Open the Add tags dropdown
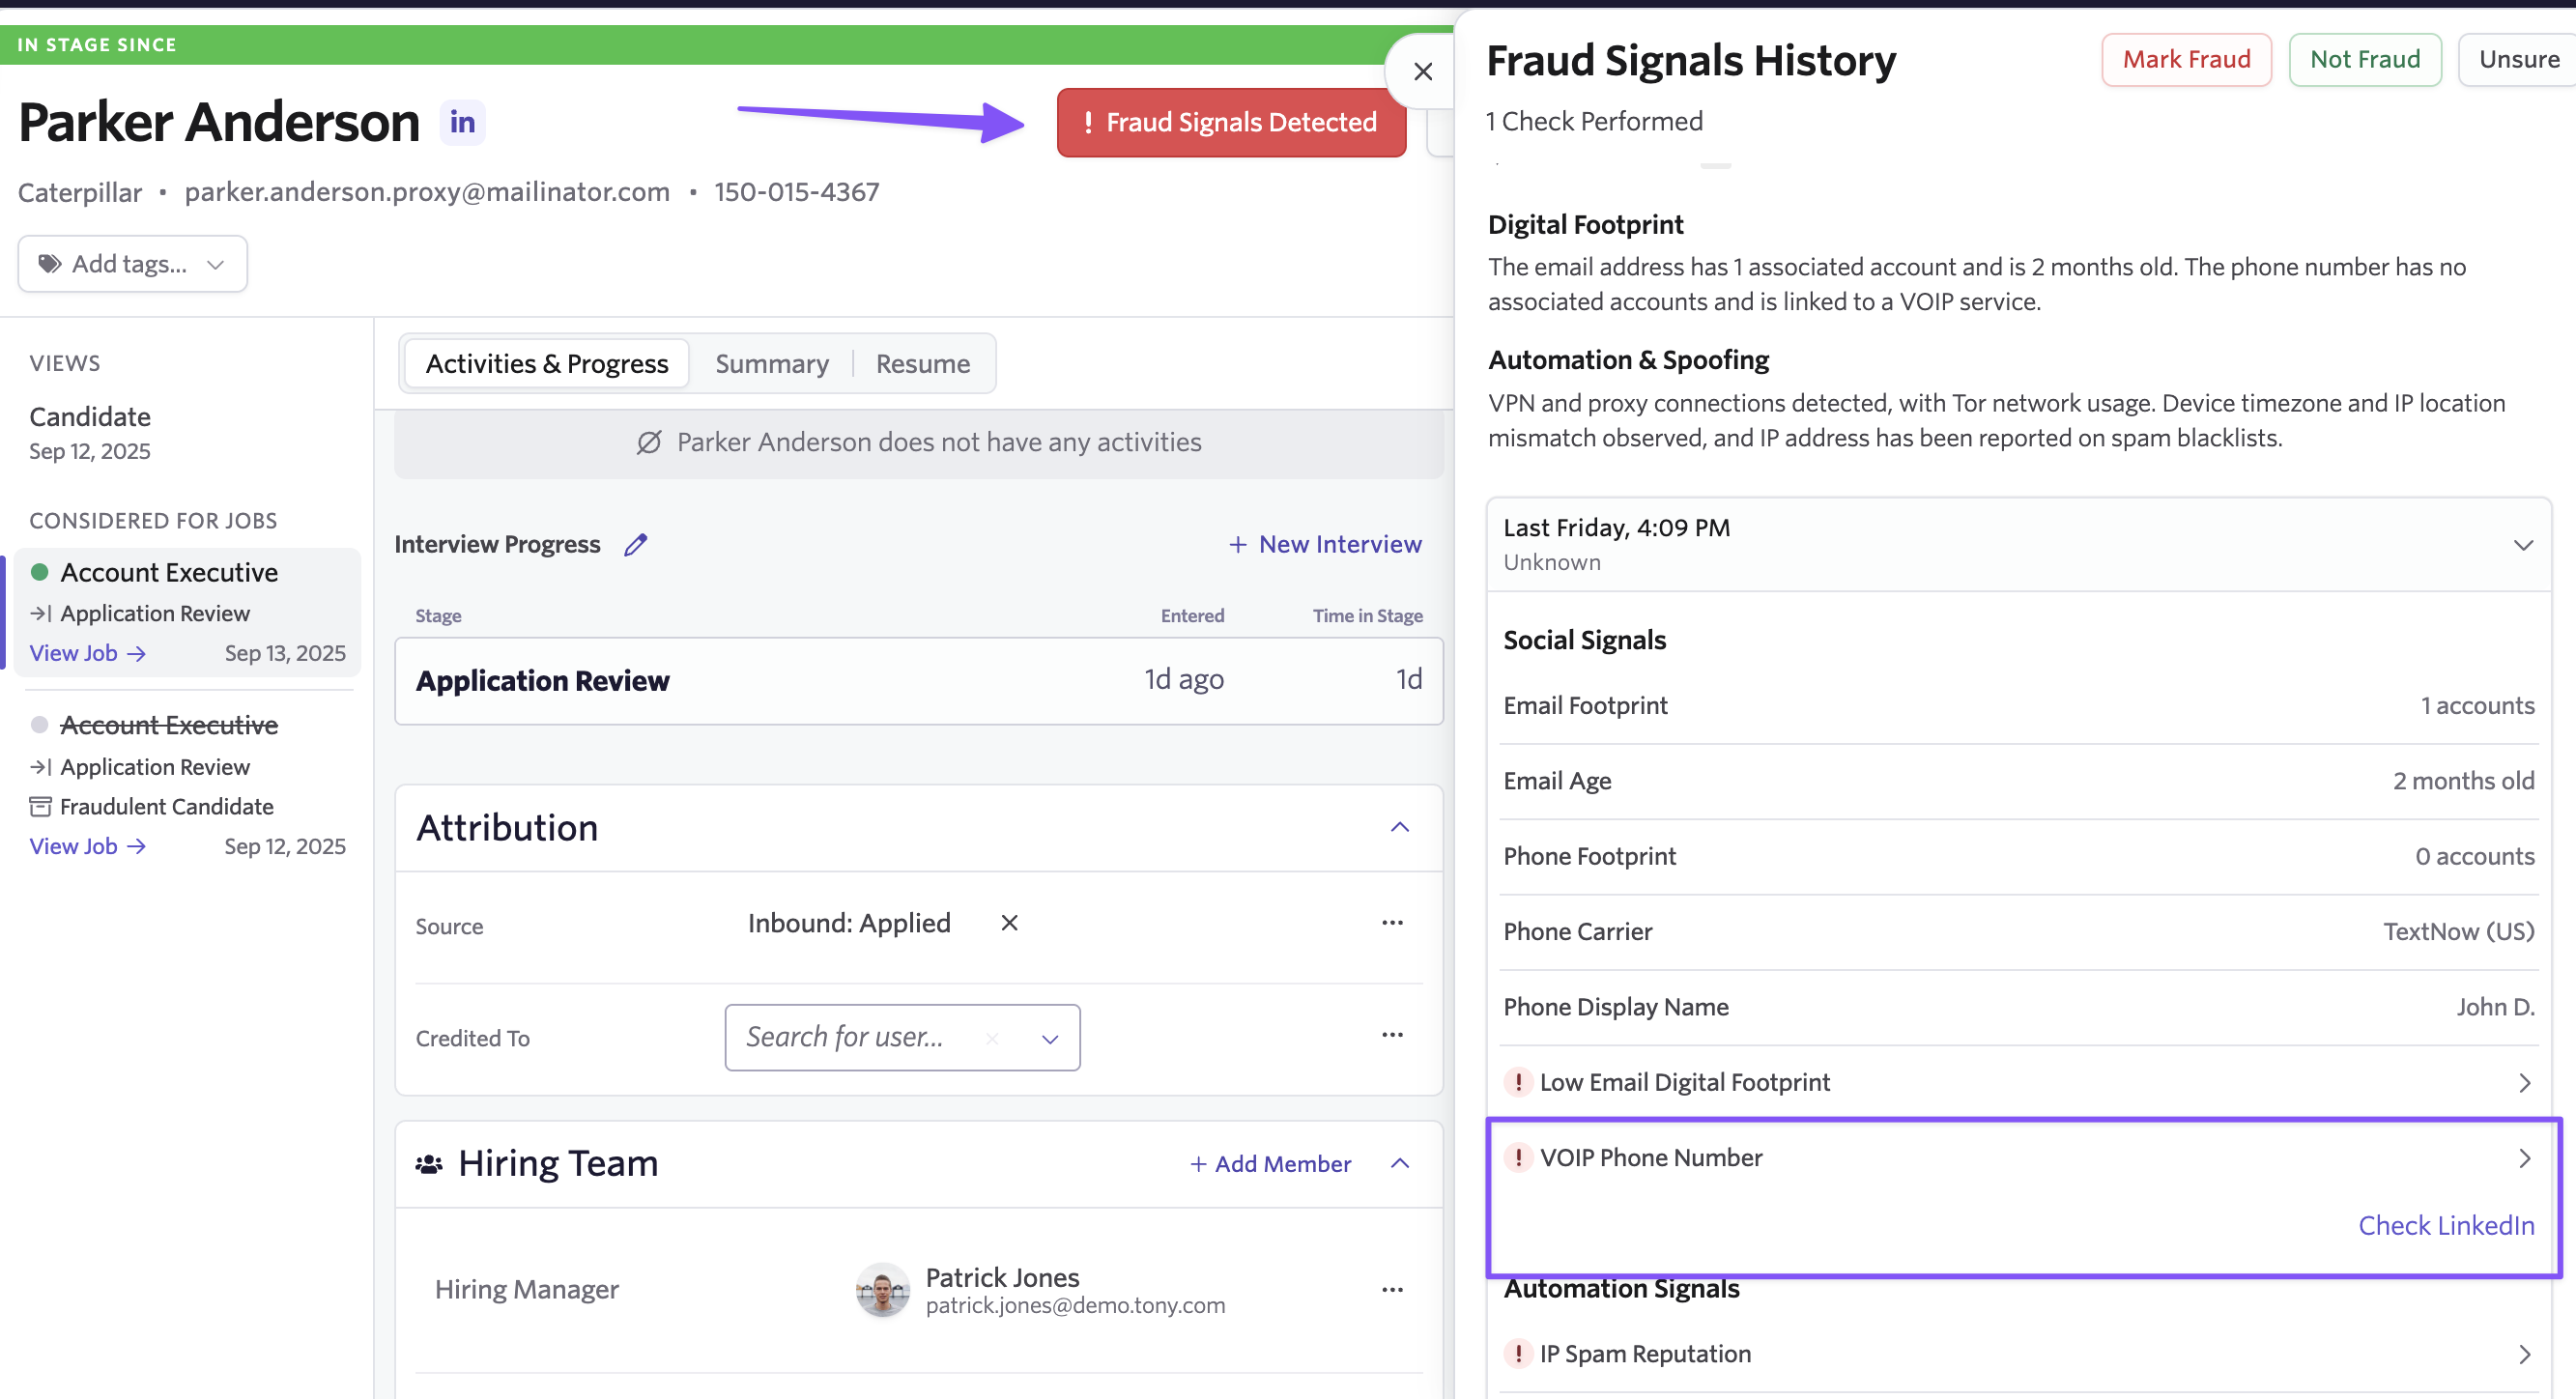The width and height of the screenshot is (2576, 1399). [x=132, y=263]
